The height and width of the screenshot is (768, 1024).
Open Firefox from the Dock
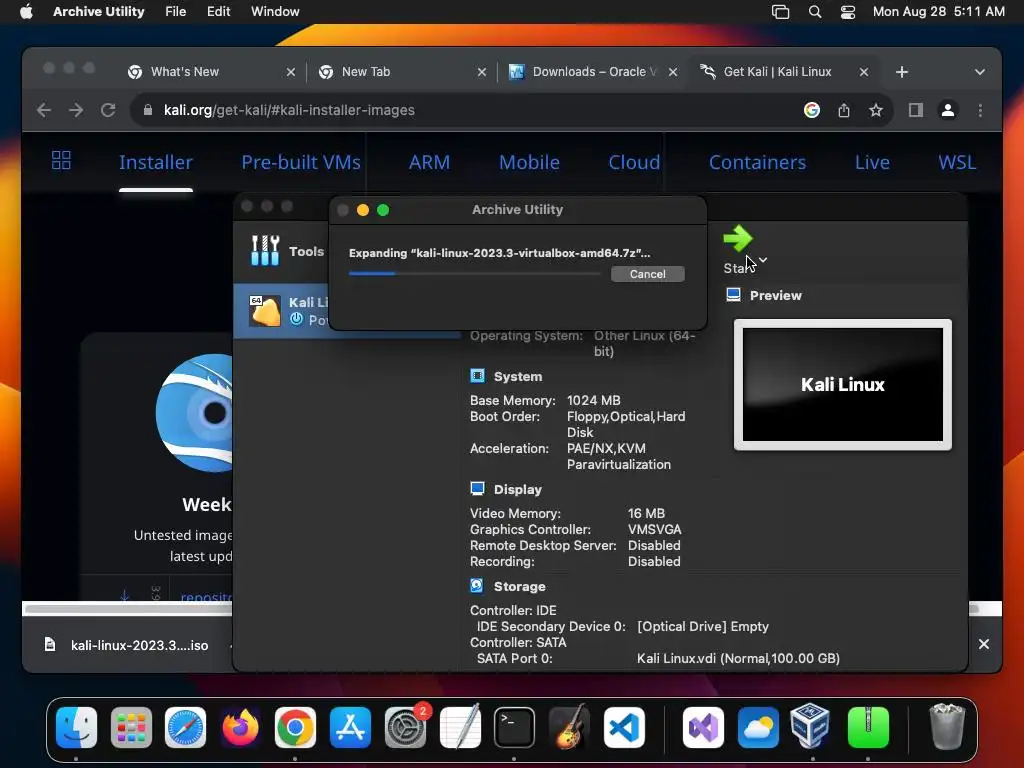(x=240, y=727)
